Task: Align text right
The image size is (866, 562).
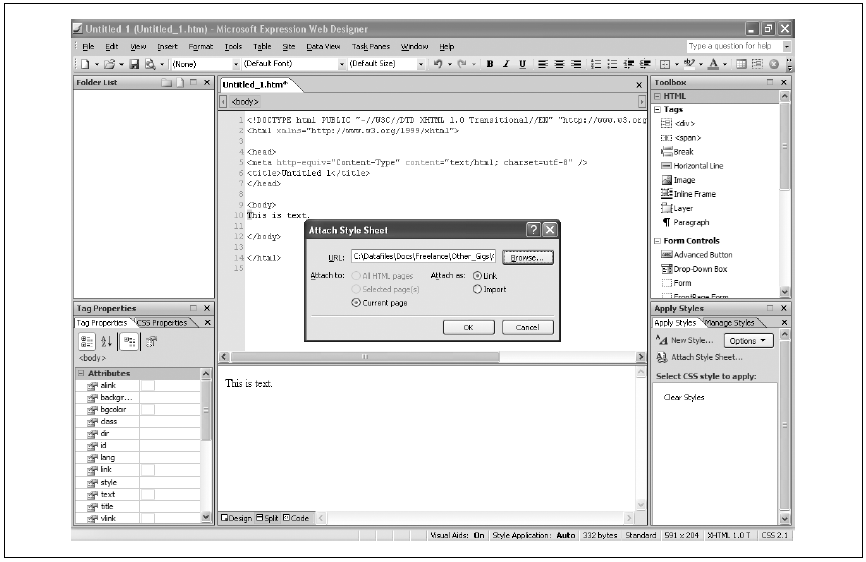Action: (x=575, y=64)
